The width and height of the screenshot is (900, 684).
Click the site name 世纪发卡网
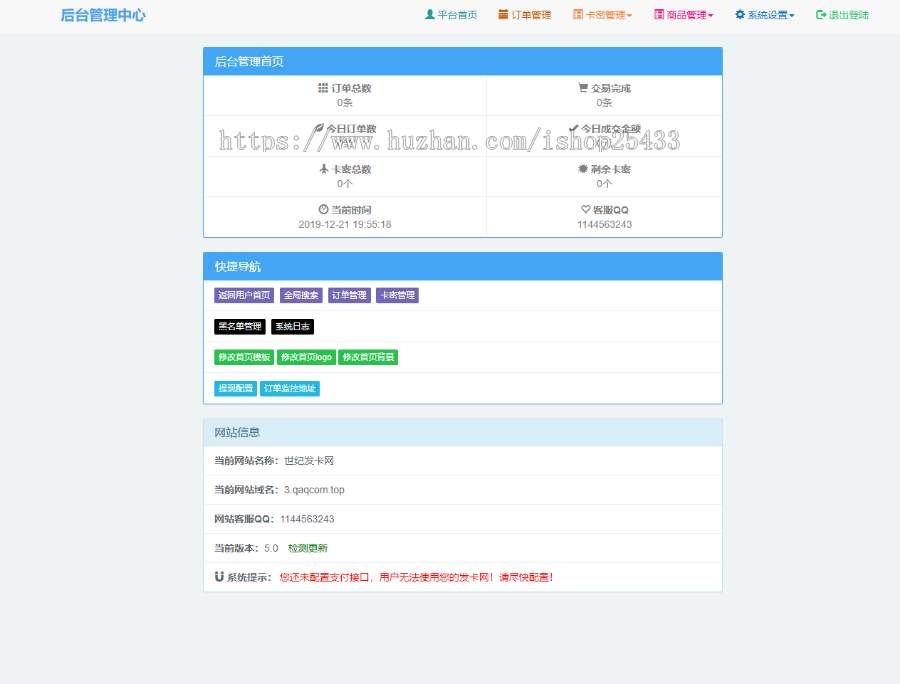[309, 461]
